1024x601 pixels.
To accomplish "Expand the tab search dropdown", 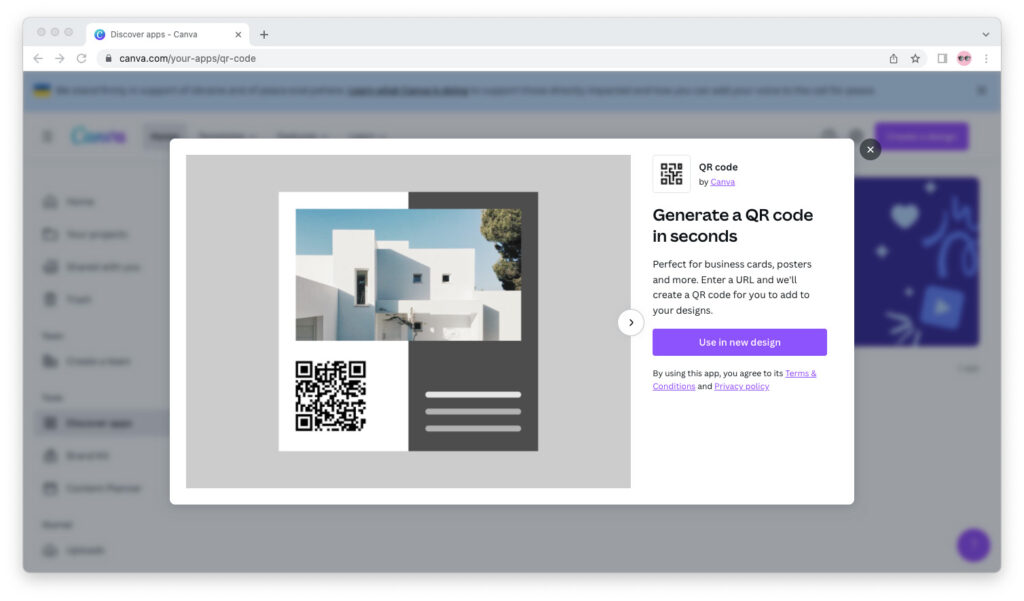I will tap(985, 35).
